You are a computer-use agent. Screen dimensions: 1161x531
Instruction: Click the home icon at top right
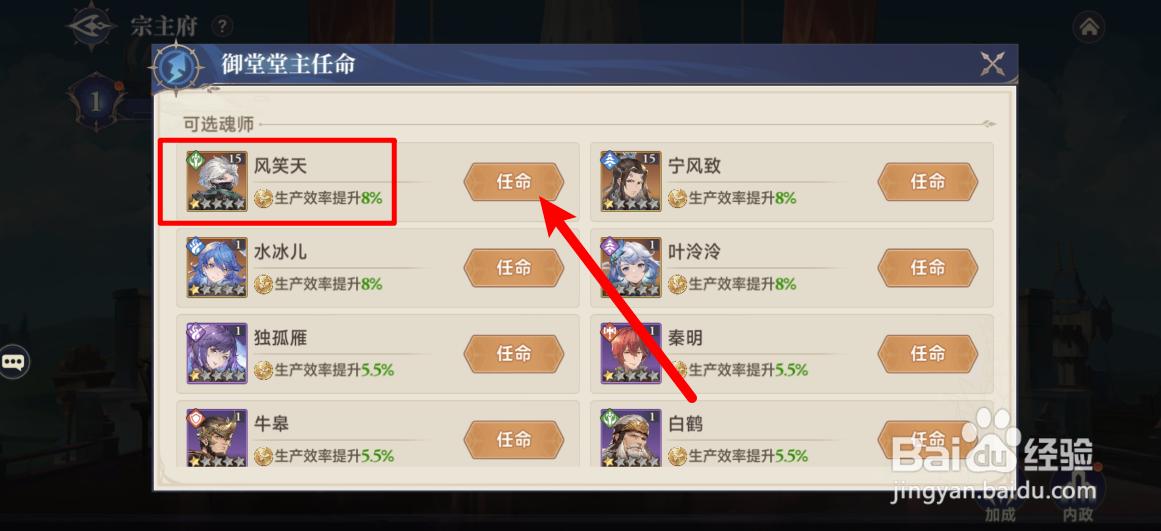(1088, 28)
